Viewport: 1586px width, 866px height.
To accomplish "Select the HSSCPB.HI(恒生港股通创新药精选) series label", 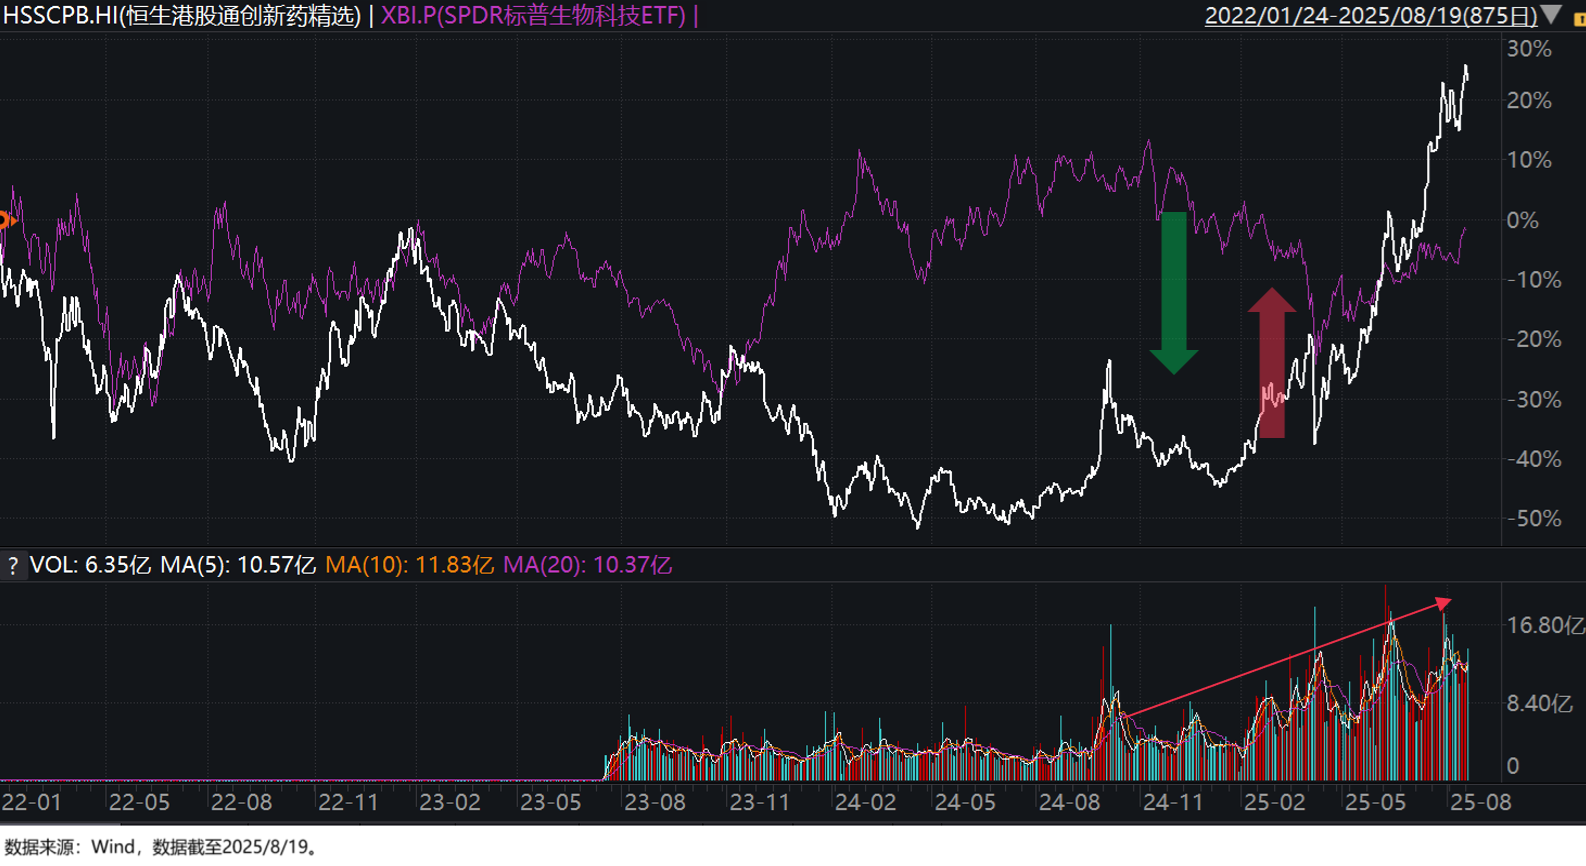I will 182,15.
